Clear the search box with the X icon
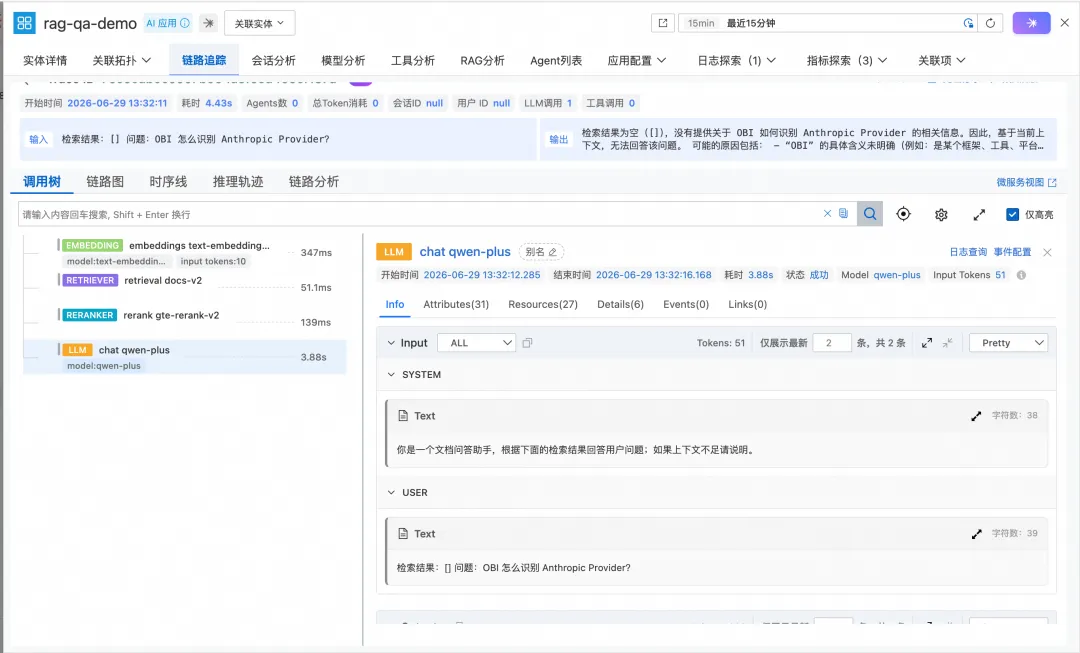Viewport: 1080px width, 653px height. coord(827,214)
